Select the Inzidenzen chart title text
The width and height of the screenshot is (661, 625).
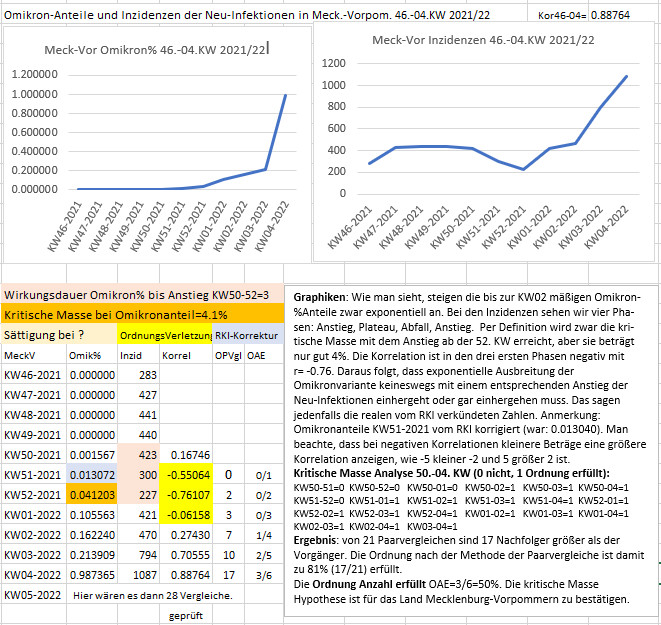click(483, 40)
